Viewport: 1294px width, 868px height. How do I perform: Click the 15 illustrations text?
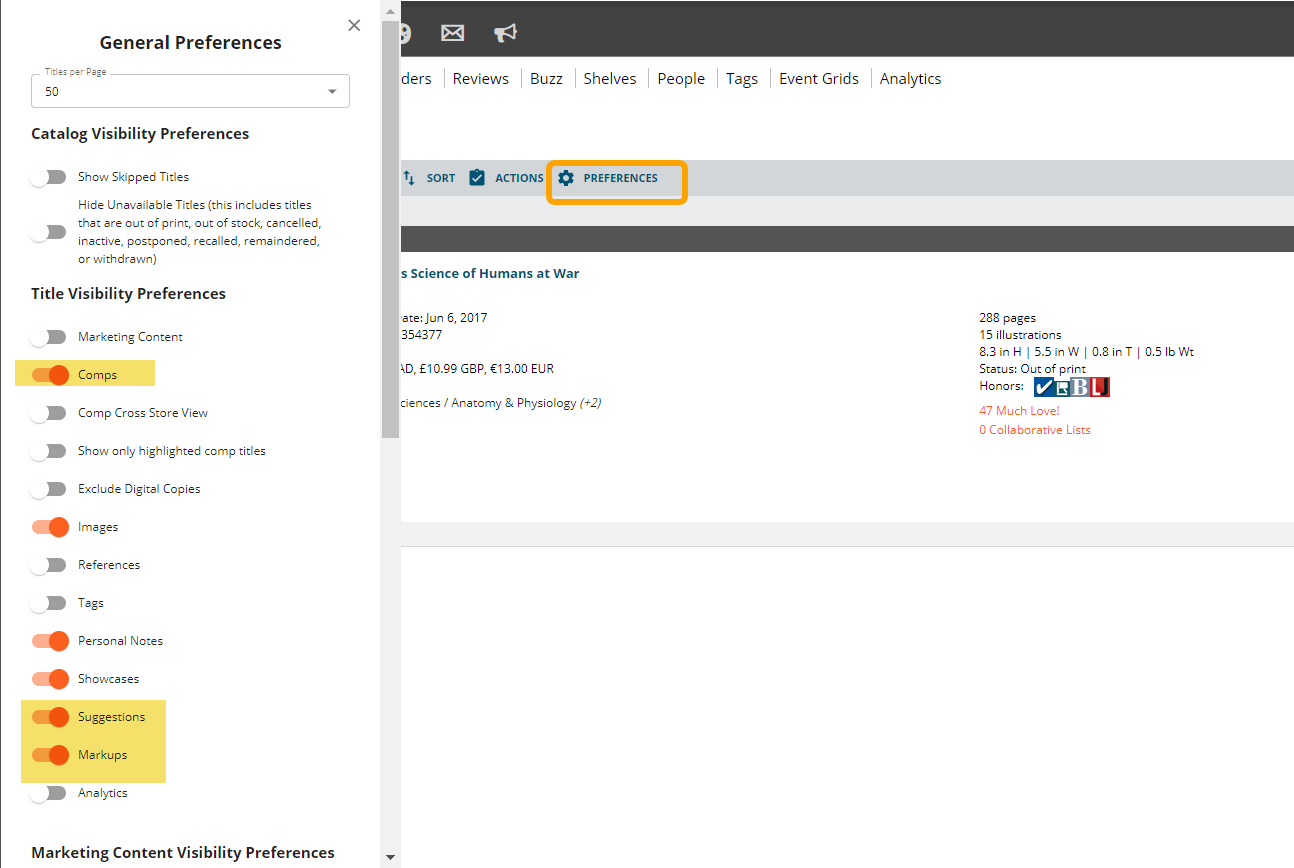pos(1020,335)
